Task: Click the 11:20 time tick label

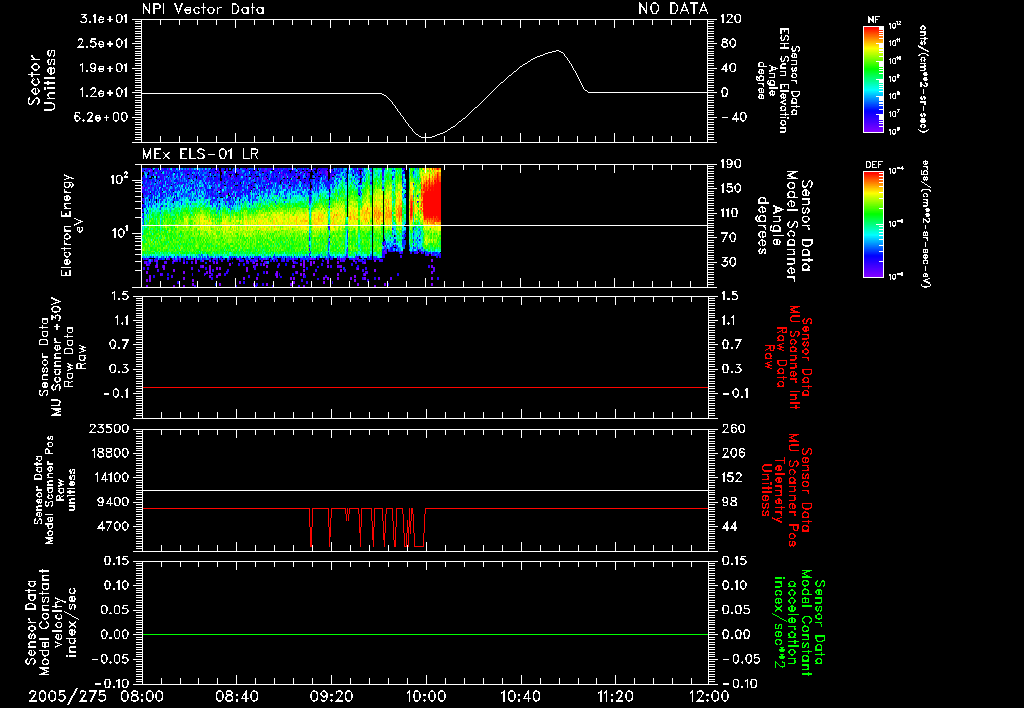Action: [614, 696]
